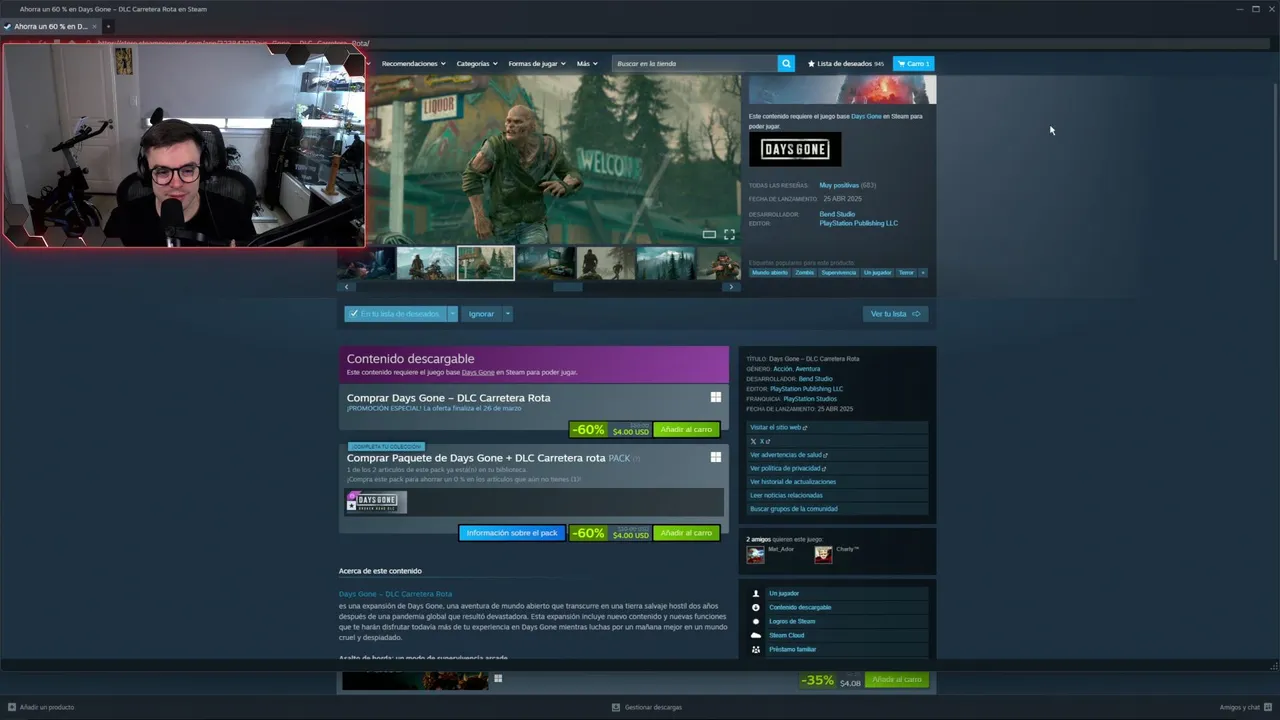Screen dimensions: 1280x720
Task: Select the Supervivencia tag
Action: pos(839,272)
